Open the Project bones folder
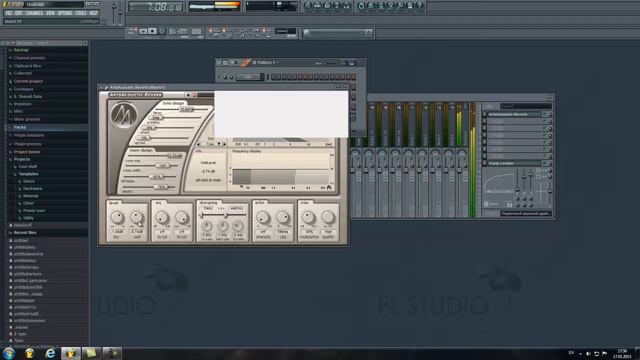Screen dimensions: 640x360 27,152
